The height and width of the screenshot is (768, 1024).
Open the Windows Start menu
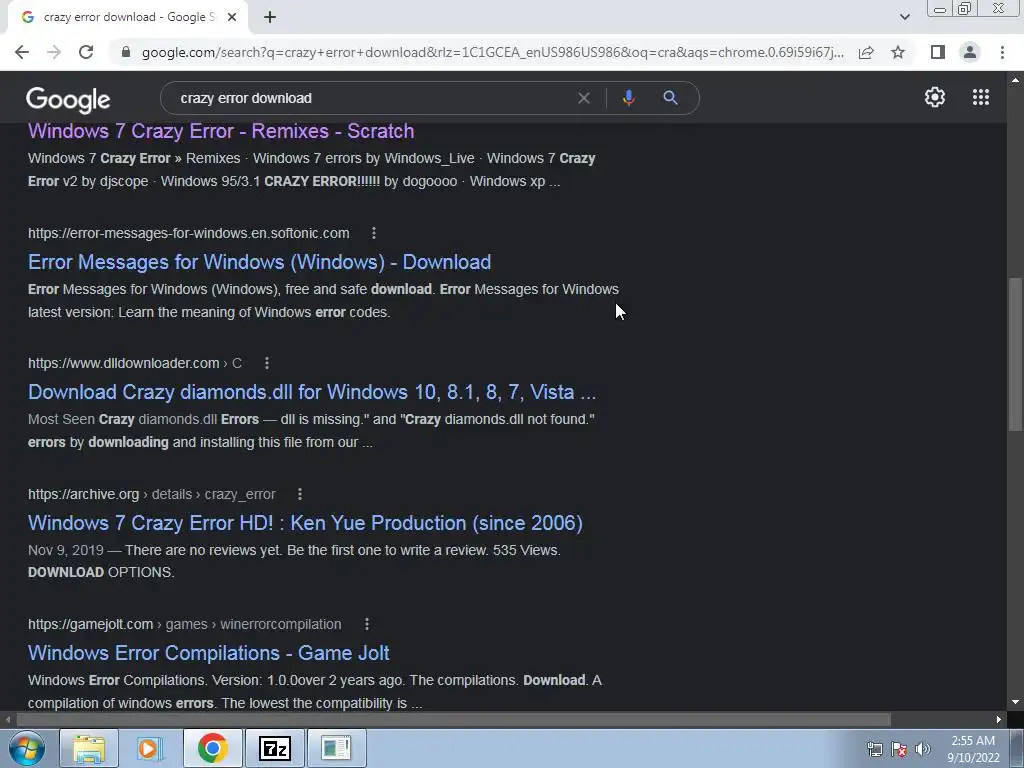pyautogui.click(x=26, y=748)
